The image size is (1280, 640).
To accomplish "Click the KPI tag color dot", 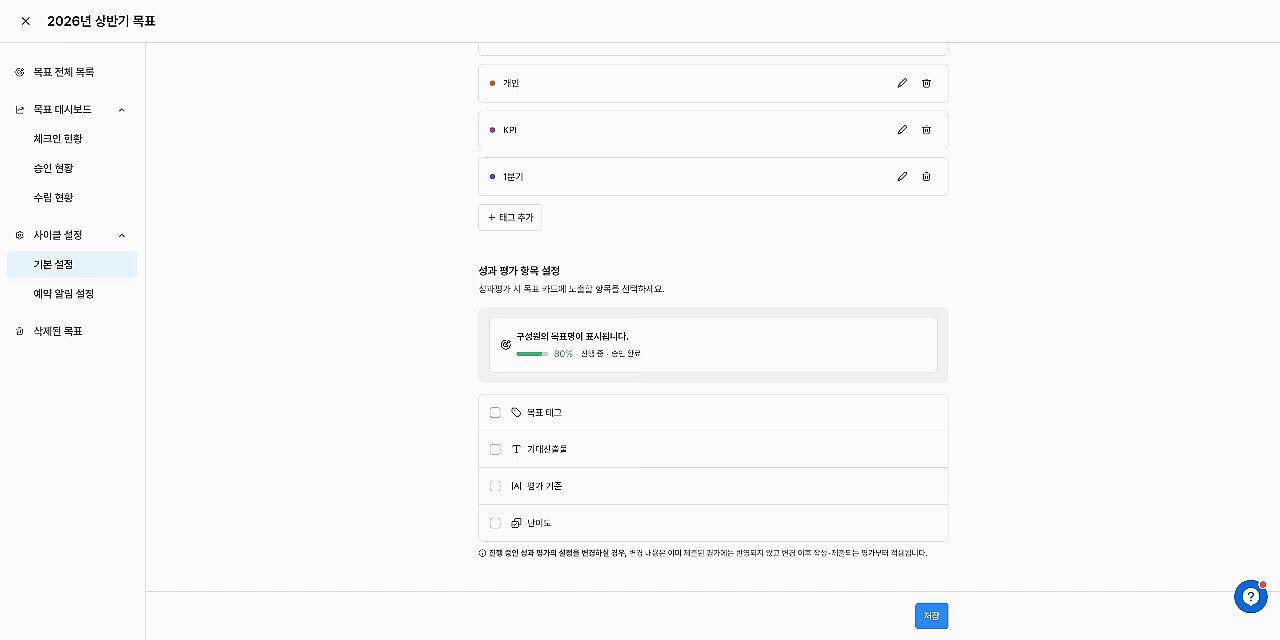I will [x=492, y=130].
